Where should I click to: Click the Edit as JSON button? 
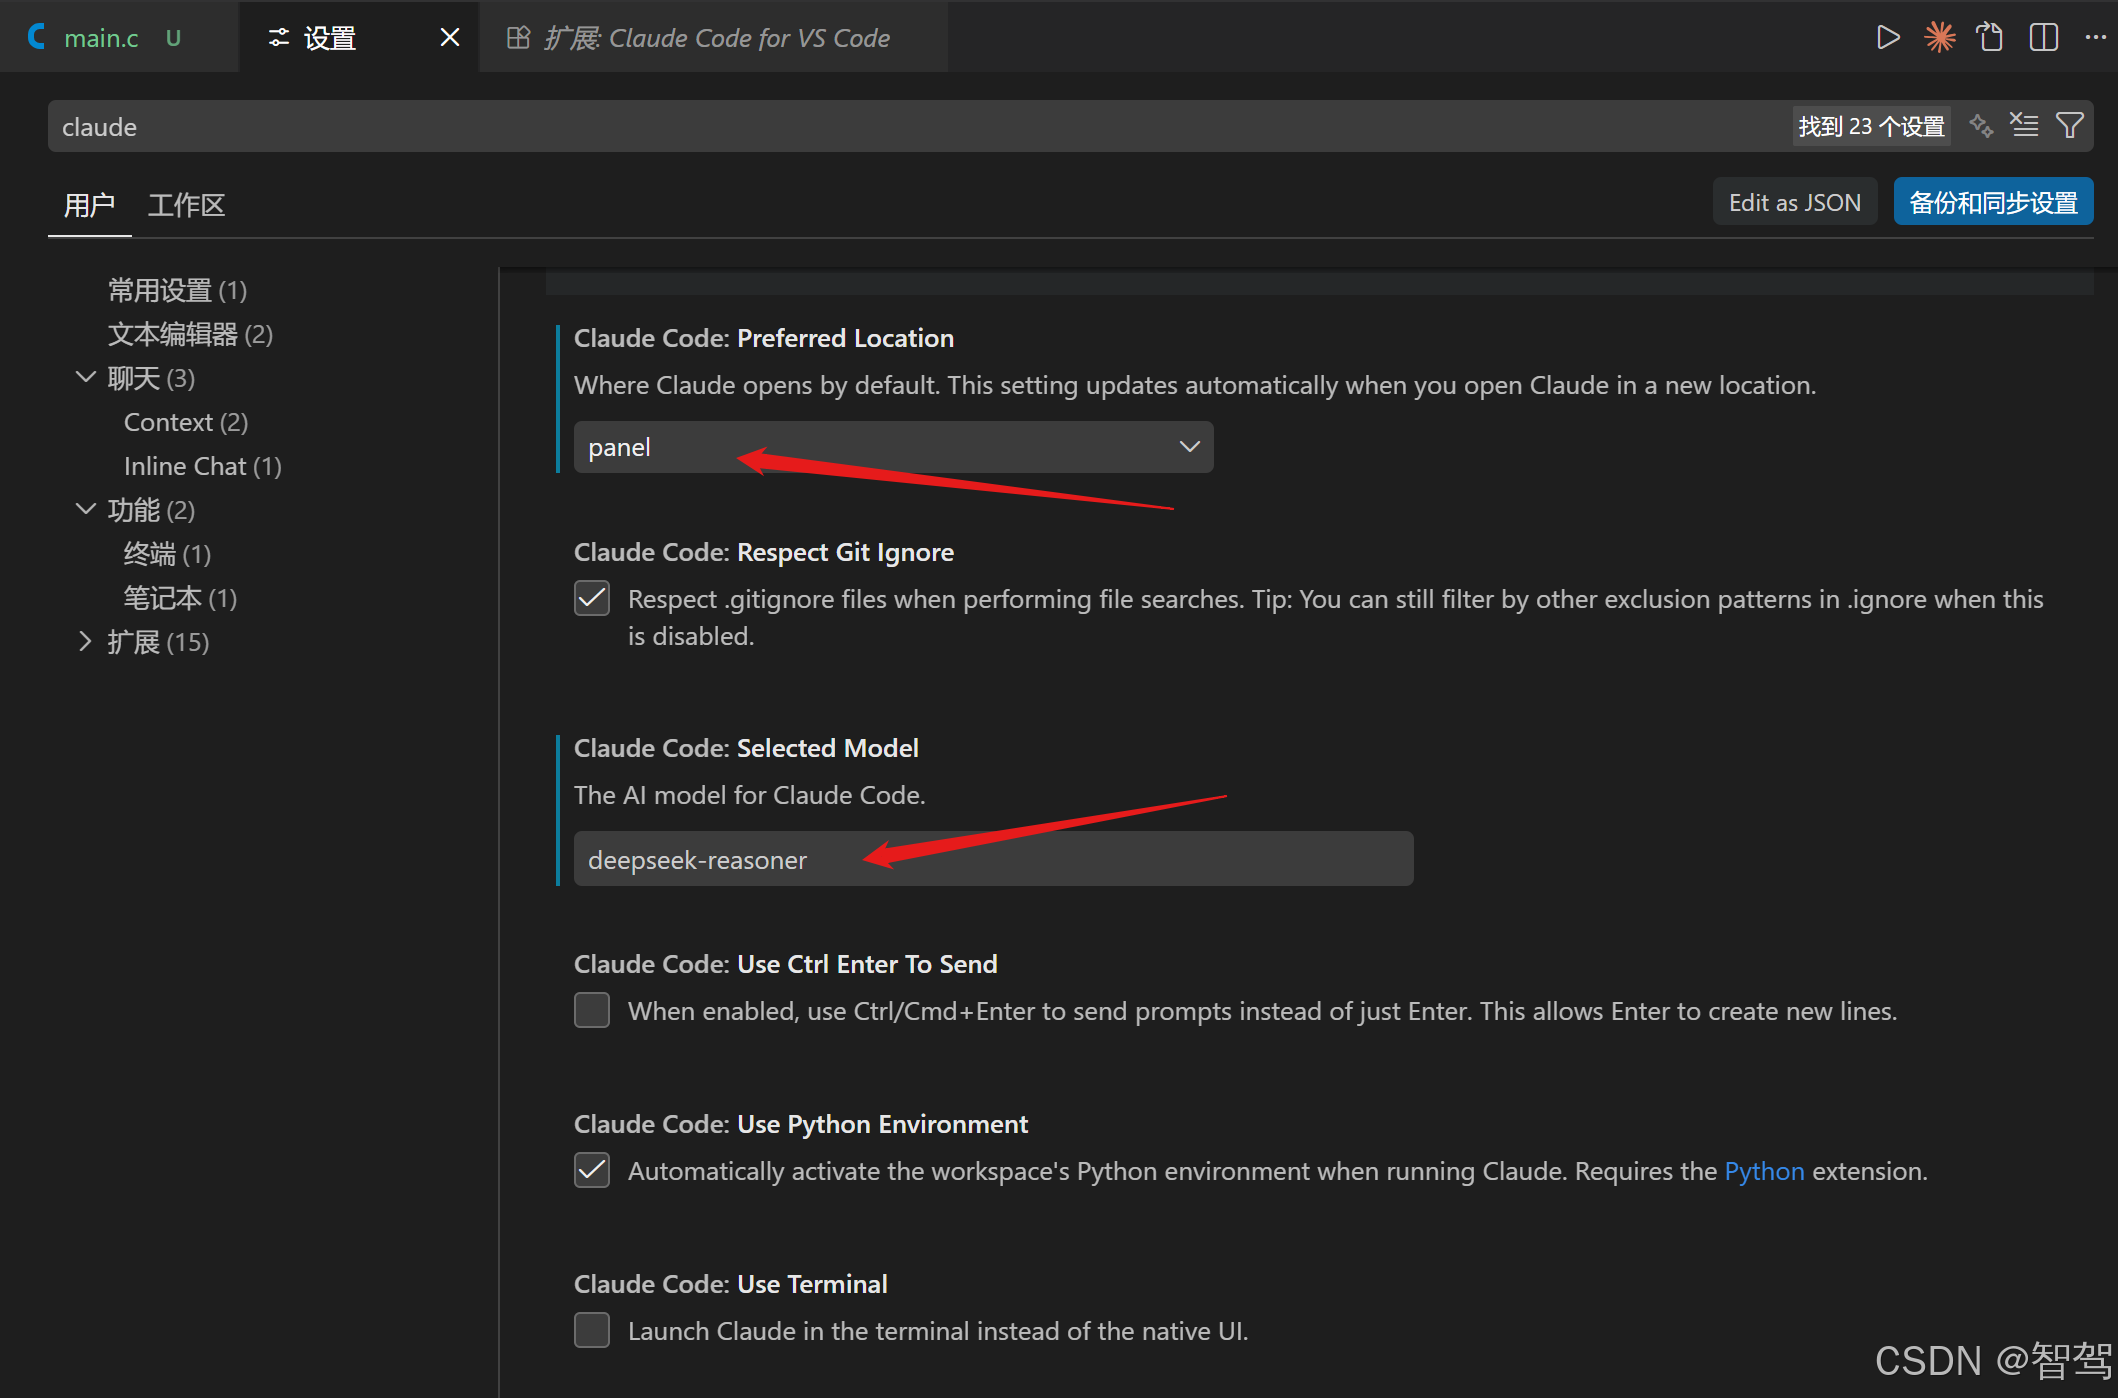coord(1794,202)
